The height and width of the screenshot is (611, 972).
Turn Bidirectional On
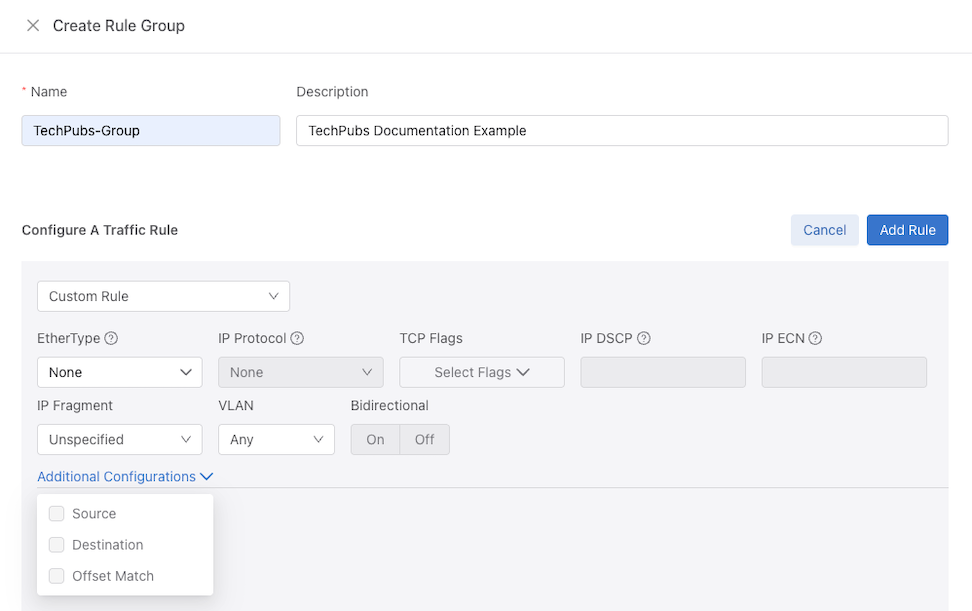tap(375, 439)
